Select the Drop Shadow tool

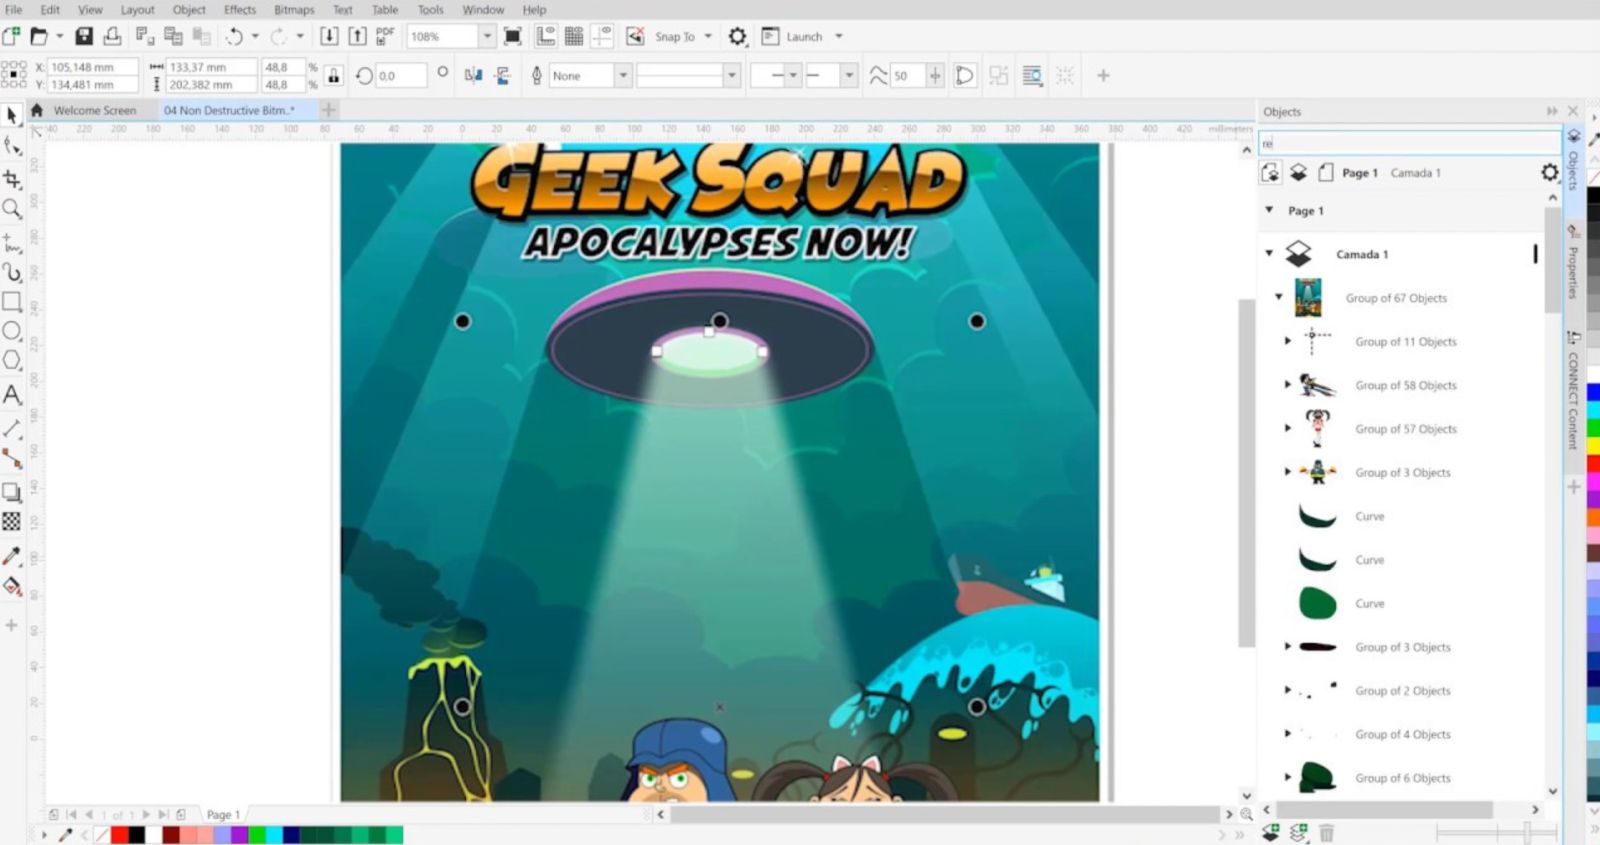[12, 491]
